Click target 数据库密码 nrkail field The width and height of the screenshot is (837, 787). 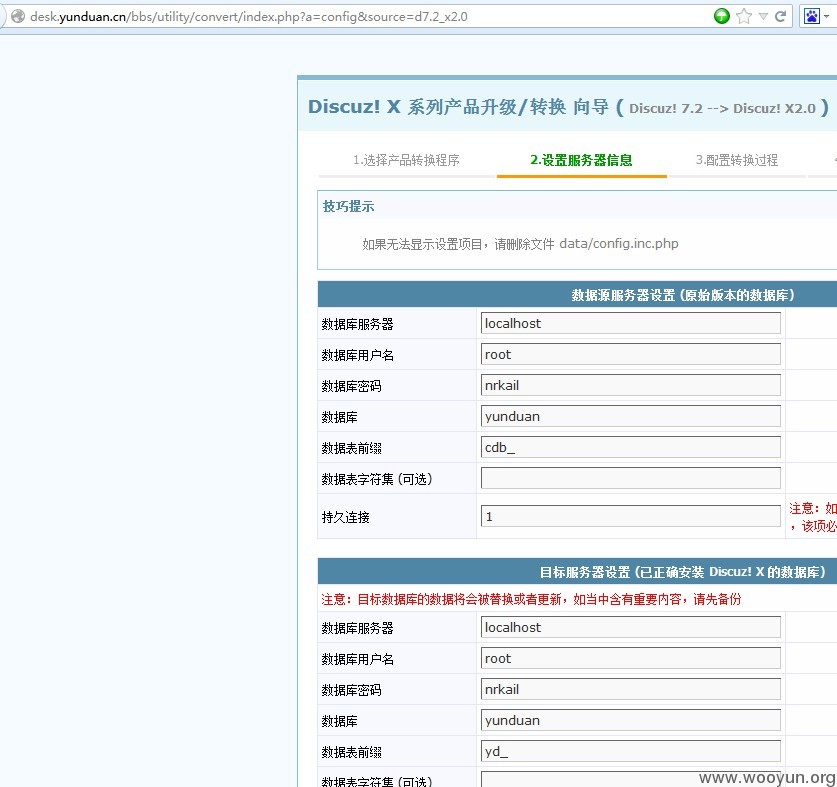pyautogui.click(x=630, y=689)
